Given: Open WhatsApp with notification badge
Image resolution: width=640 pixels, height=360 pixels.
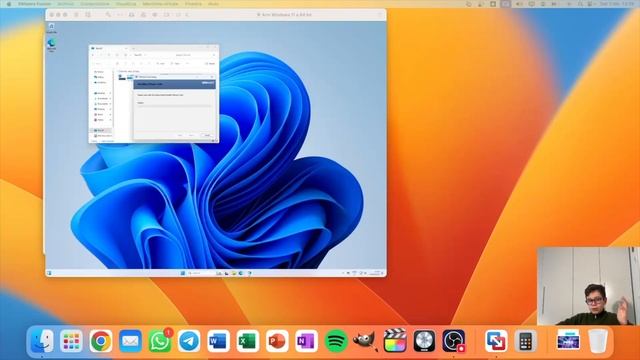Looking at the screenshot, I should tap(160, 341).
